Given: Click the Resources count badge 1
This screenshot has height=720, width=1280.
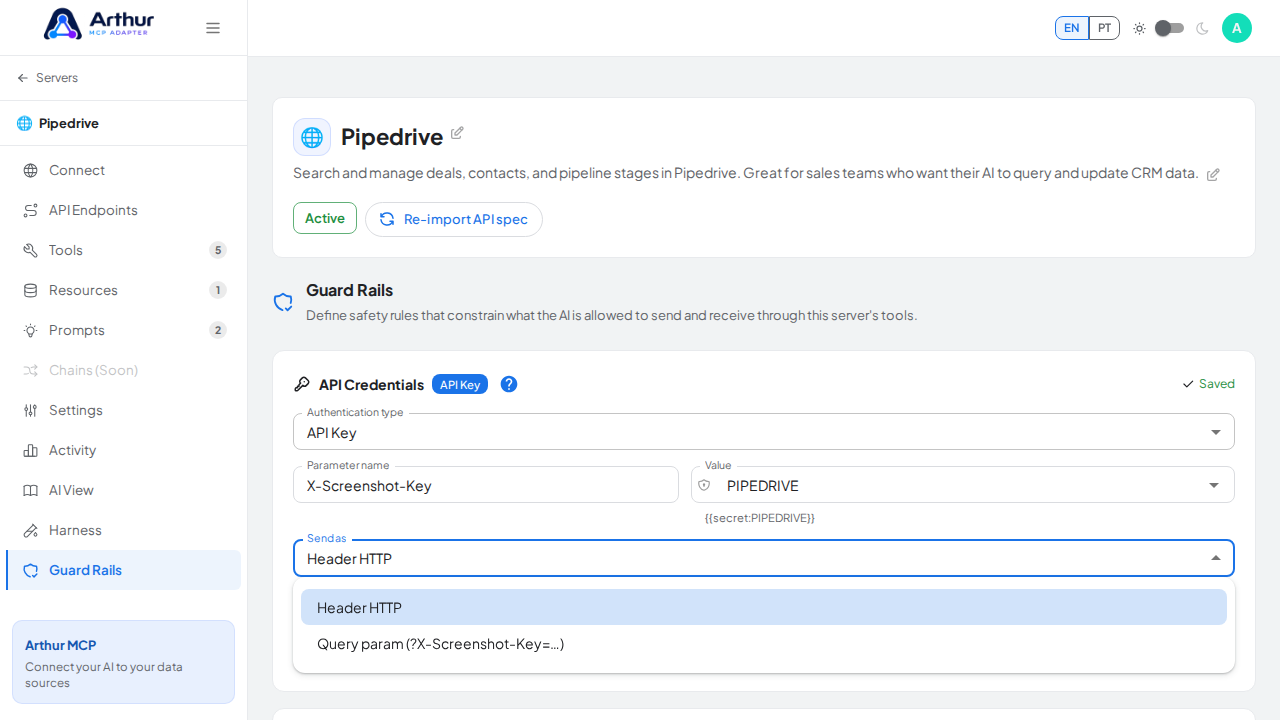Looking at the screenshot, I should coord(218,290).
